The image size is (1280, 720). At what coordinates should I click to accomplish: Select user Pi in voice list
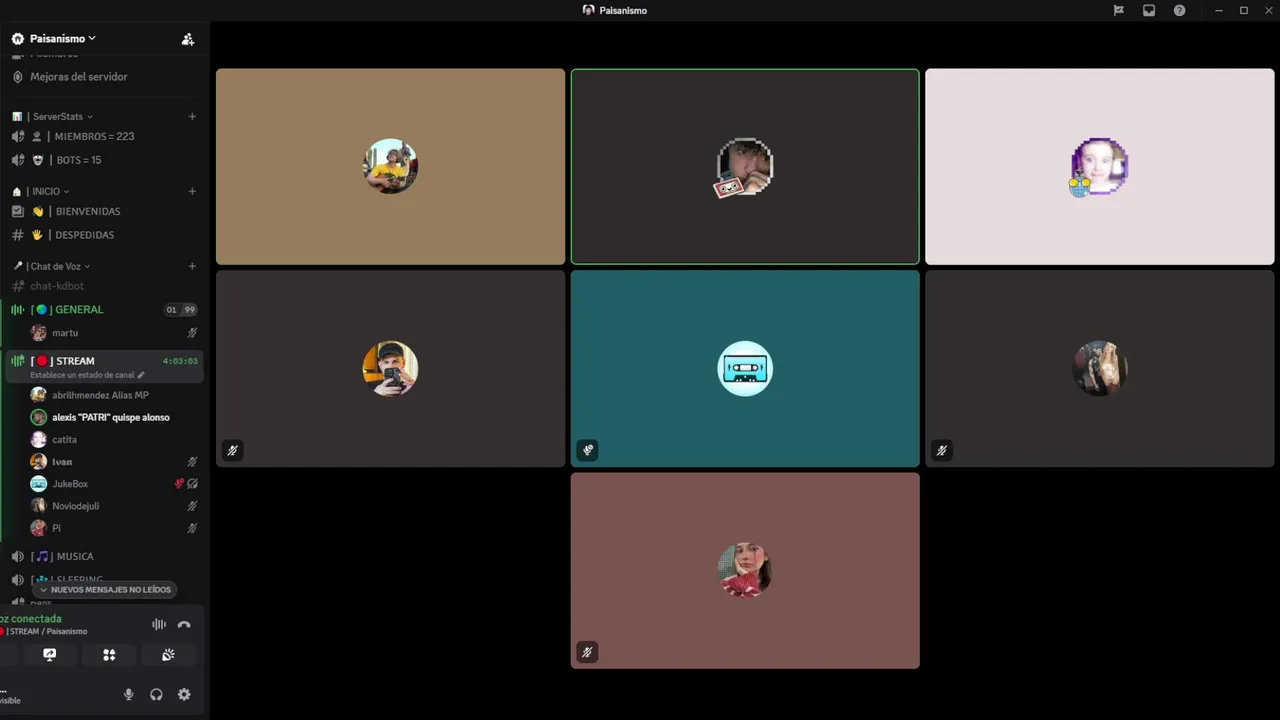[x=57, y=528]
